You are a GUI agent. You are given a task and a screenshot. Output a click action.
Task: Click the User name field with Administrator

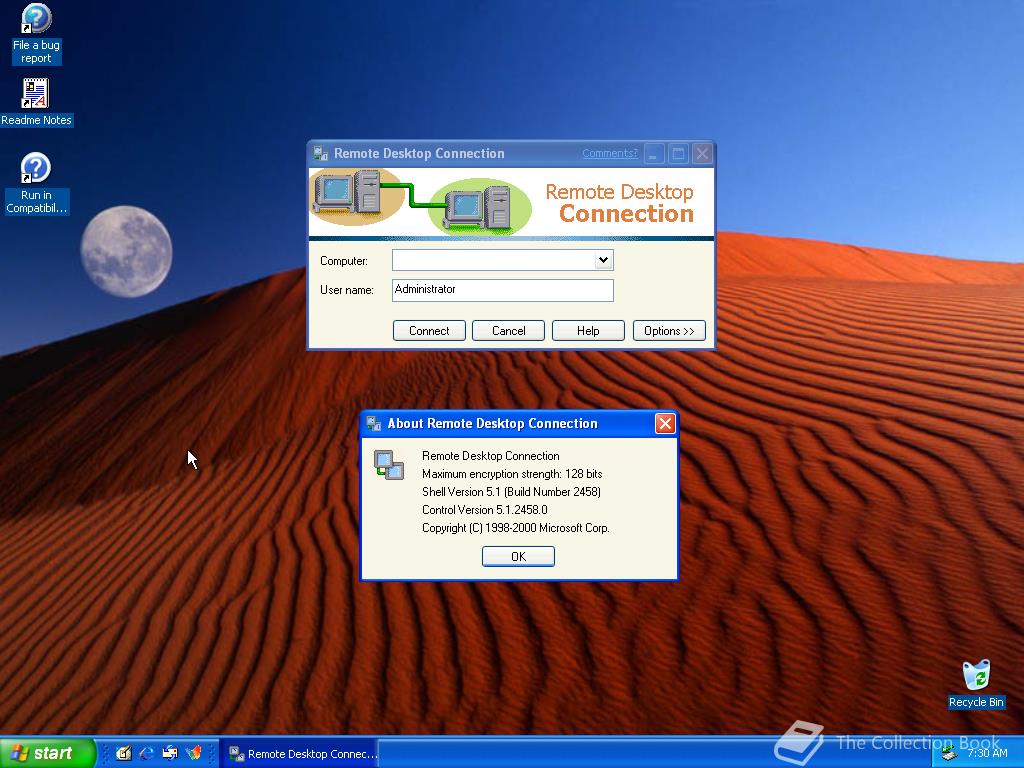point(502,290)
